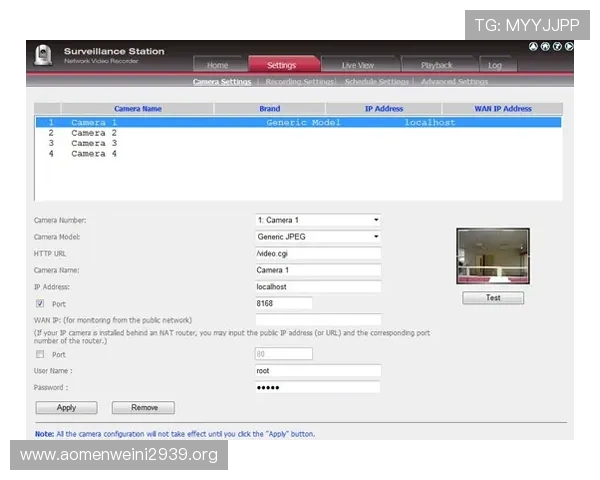The height and width of the screenshot is (480, 600).
Task: Open the Recording Settings sub-tab
Action: pyautogui.click(x=300, y=82)
